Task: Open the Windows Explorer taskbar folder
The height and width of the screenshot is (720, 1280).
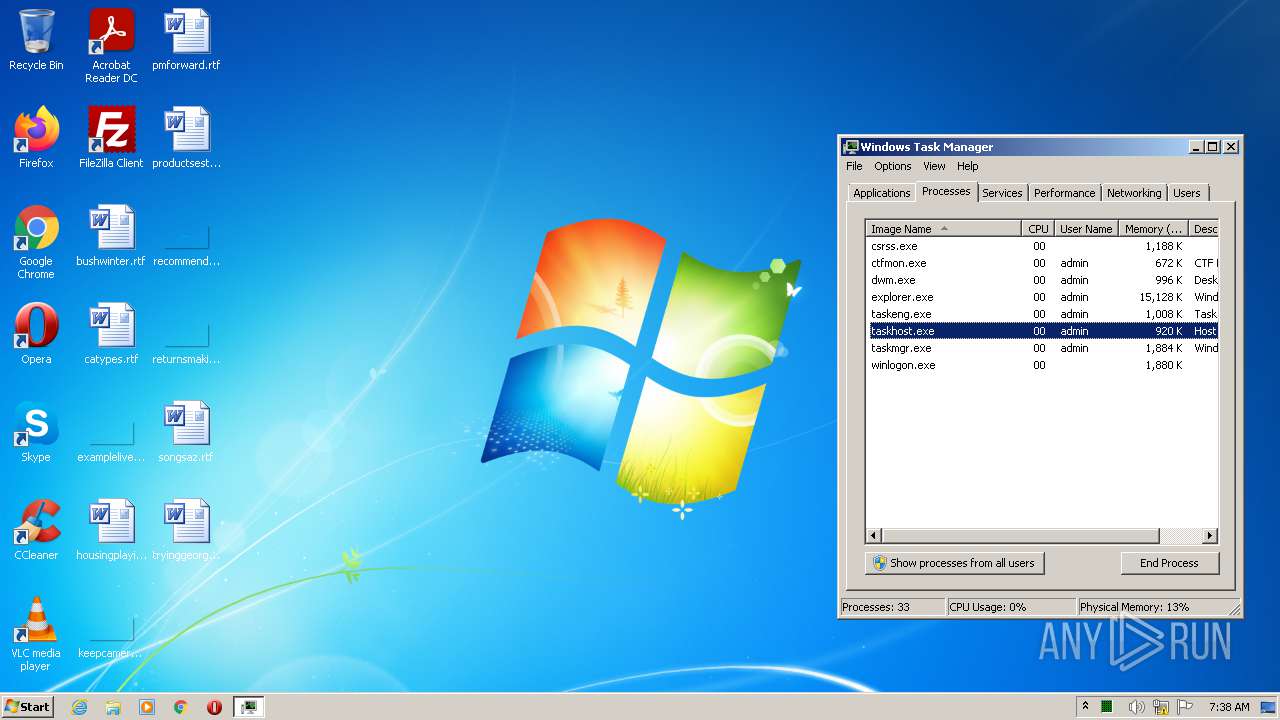Action: (113, 707)
